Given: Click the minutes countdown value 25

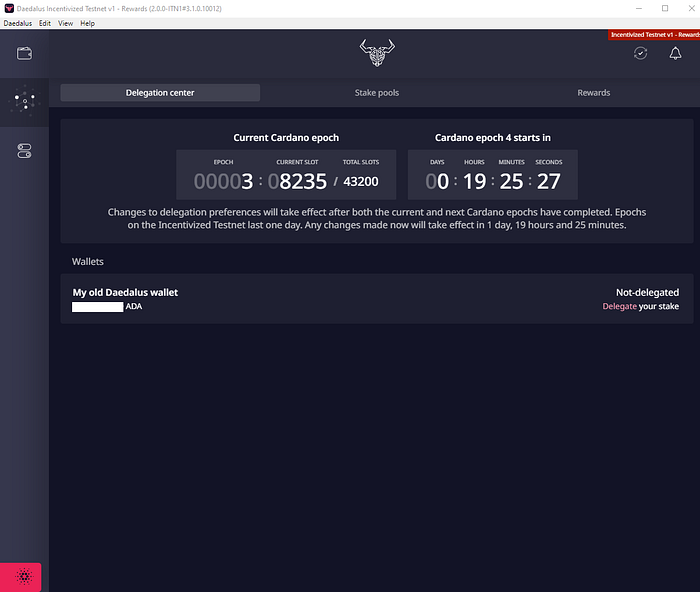Looking at the screenshot, I should point(511,181).
